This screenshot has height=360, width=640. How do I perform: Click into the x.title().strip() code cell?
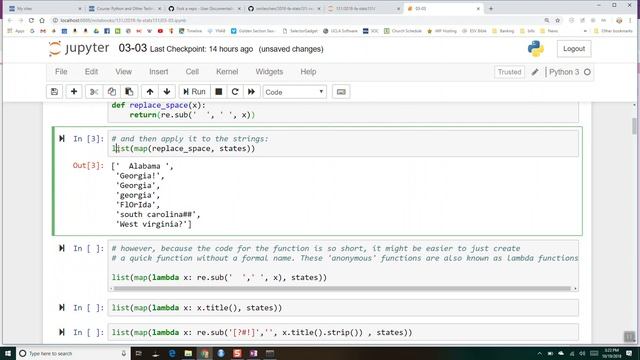(343, 332)
